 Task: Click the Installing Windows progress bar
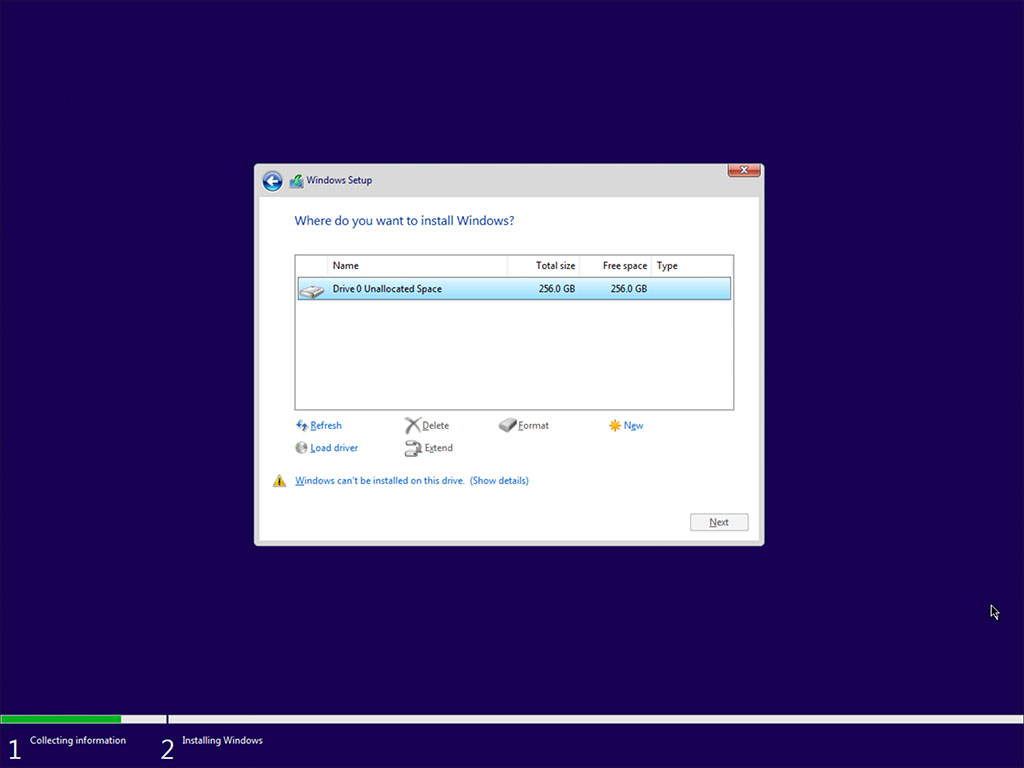tap(596, 719)
